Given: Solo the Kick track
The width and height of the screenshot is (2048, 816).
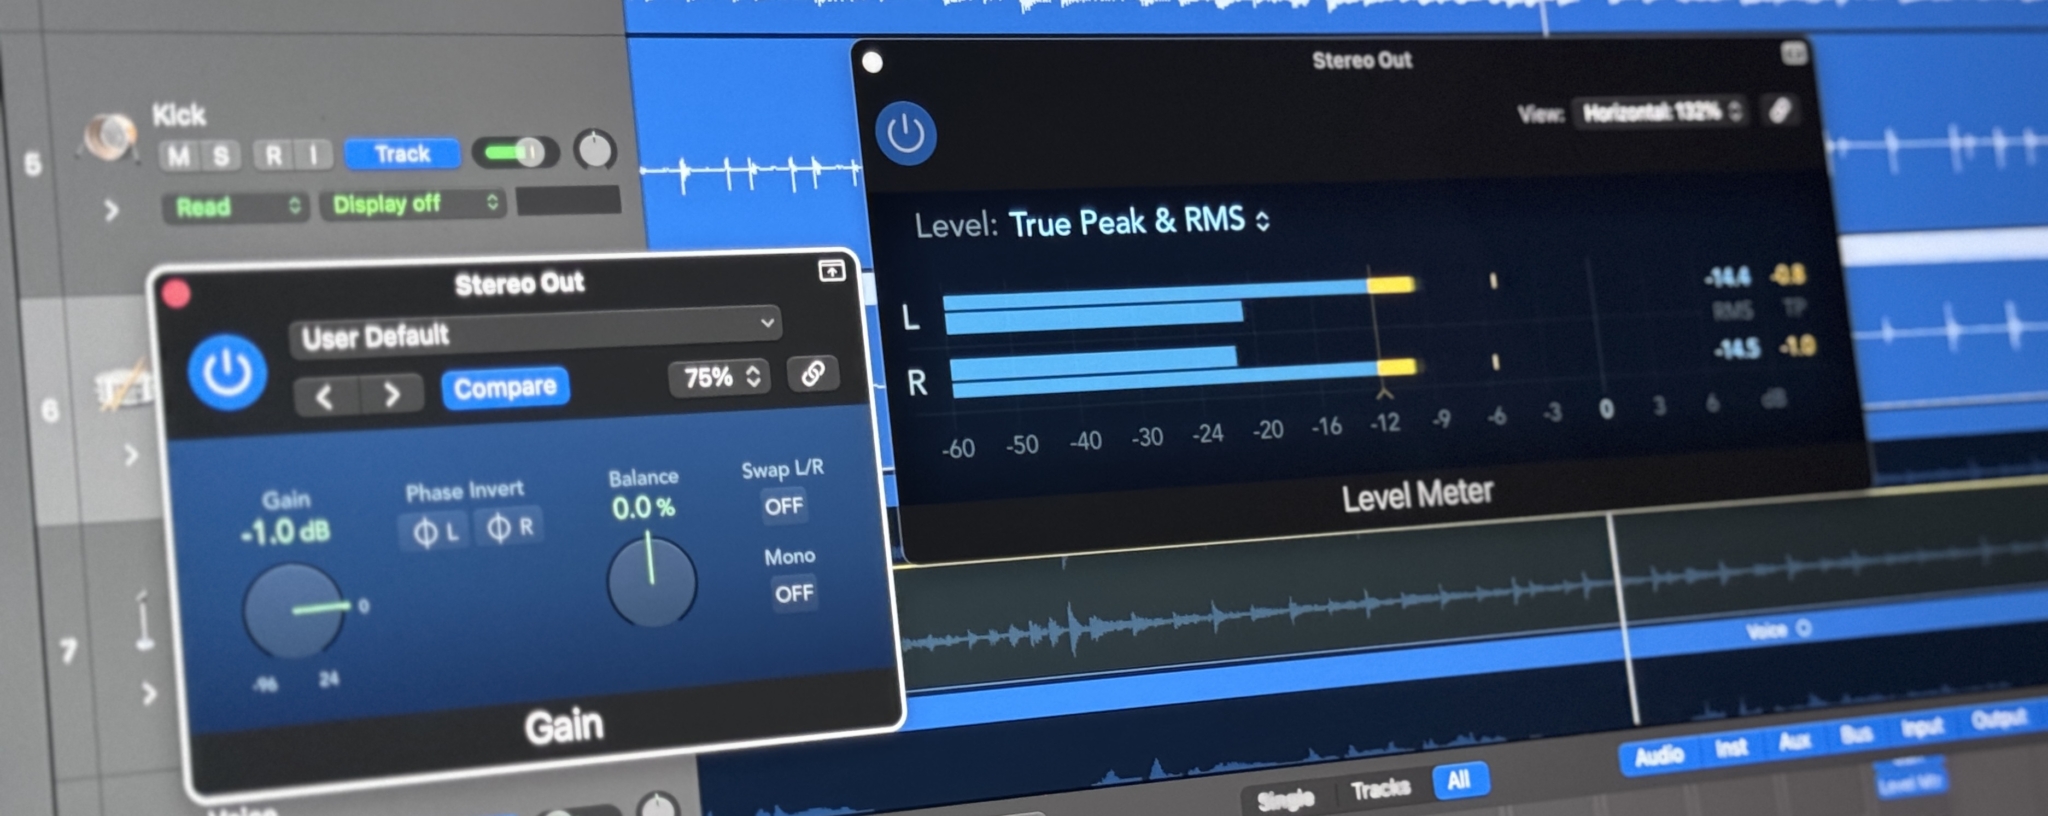Looking at the screenshot, I should (221, 156).
